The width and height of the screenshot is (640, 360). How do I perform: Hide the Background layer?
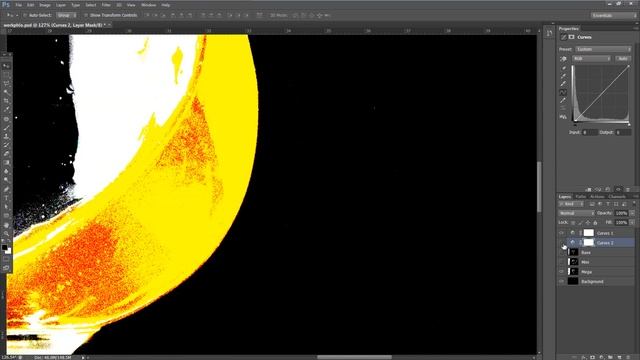(x=562, y=282)
